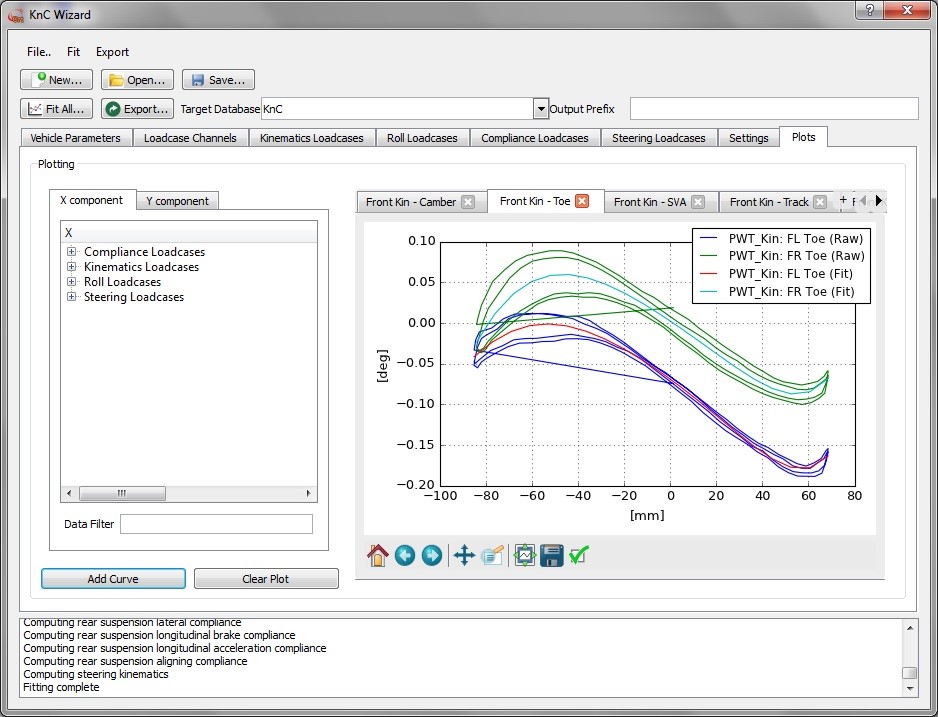The height and width of the screenshot is (717, 938).
Task: Expand the Kinematics Loadcases tree node
Action: pos(72,267)
